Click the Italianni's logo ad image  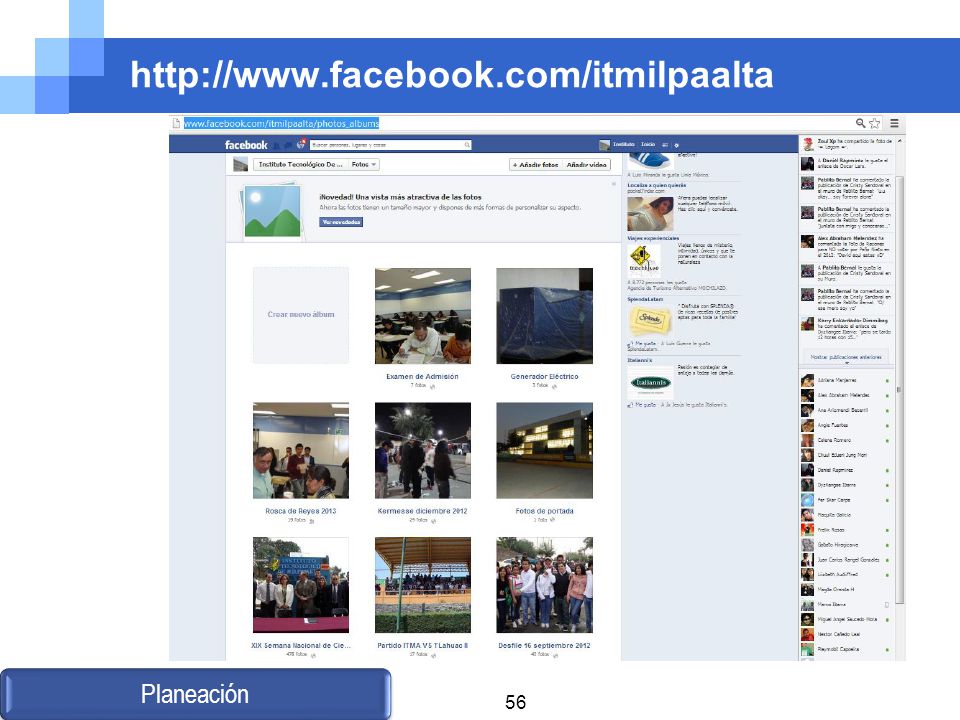pyautogui.click(x=650, y=383)
